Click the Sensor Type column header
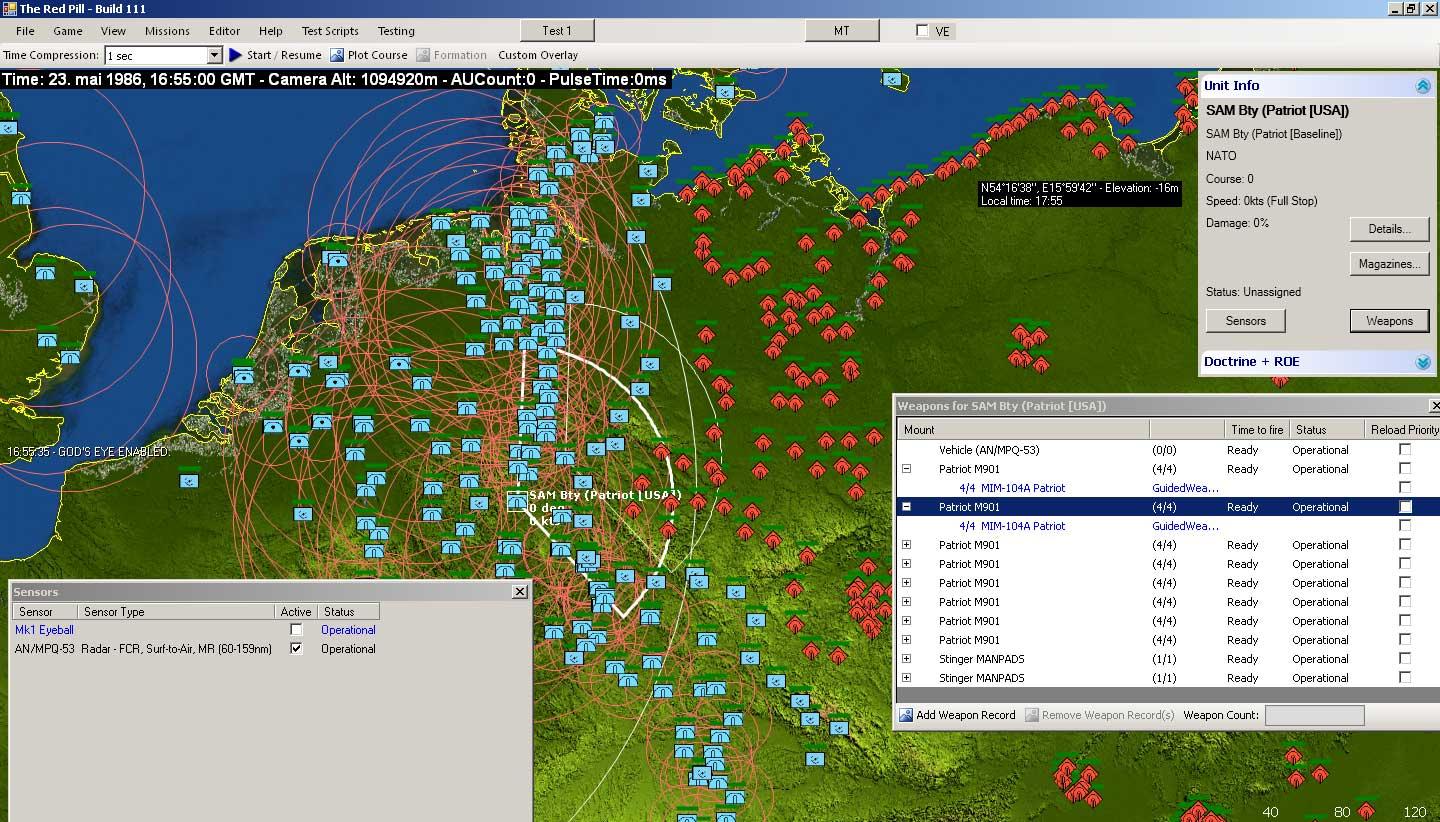This screenshot has height=822, width=1440. point(177,611)
